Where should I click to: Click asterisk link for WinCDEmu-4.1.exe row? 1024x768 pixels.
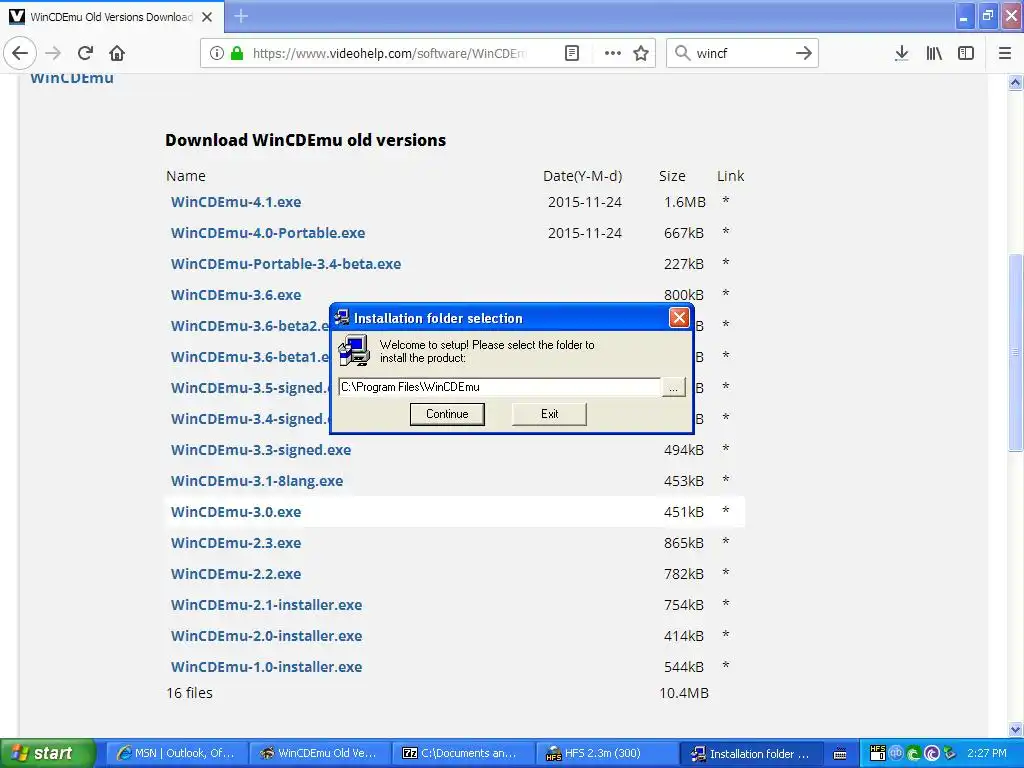tap(726, 200)
